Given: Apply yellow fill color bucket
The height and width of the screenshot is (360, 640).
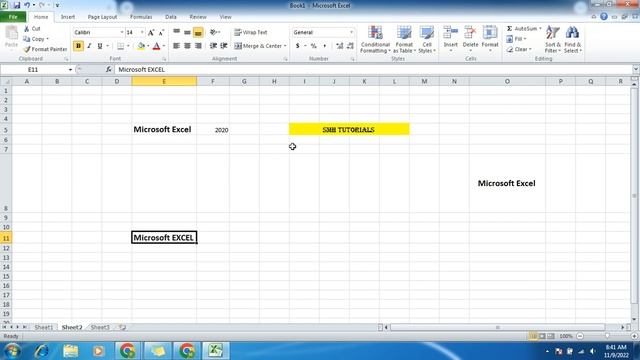Looking at the screenshot, I should point(141,46).
